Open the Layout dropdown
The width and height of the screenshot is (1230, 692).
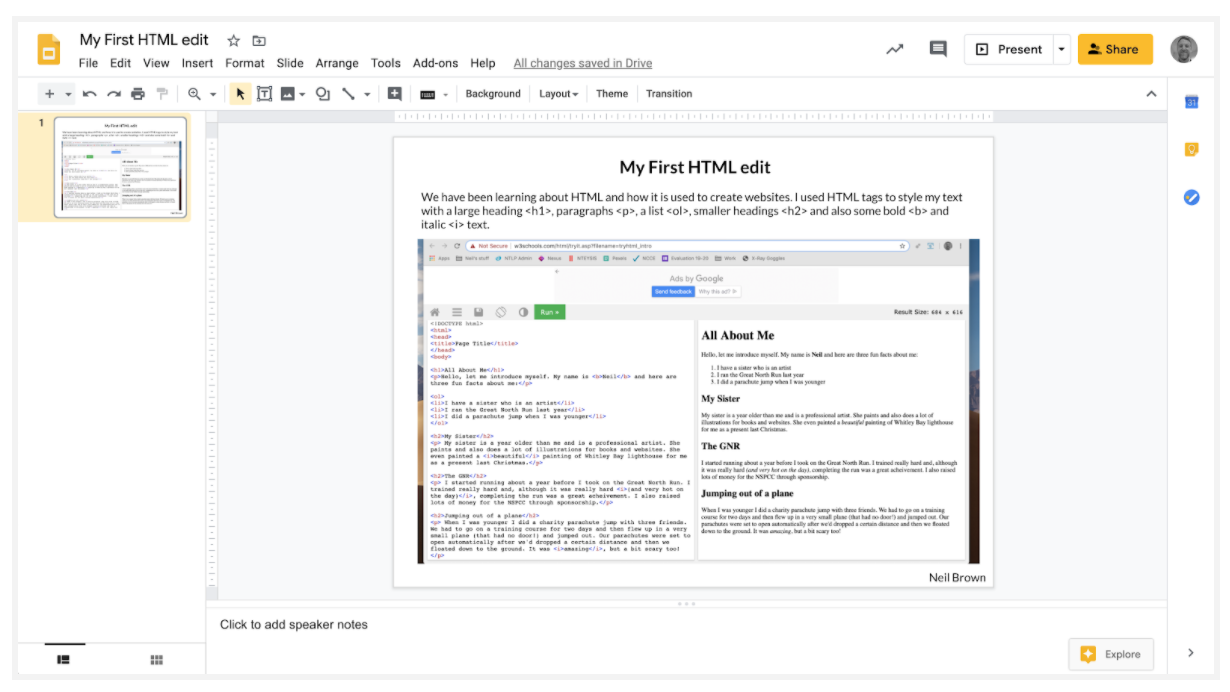click(559, 94)
